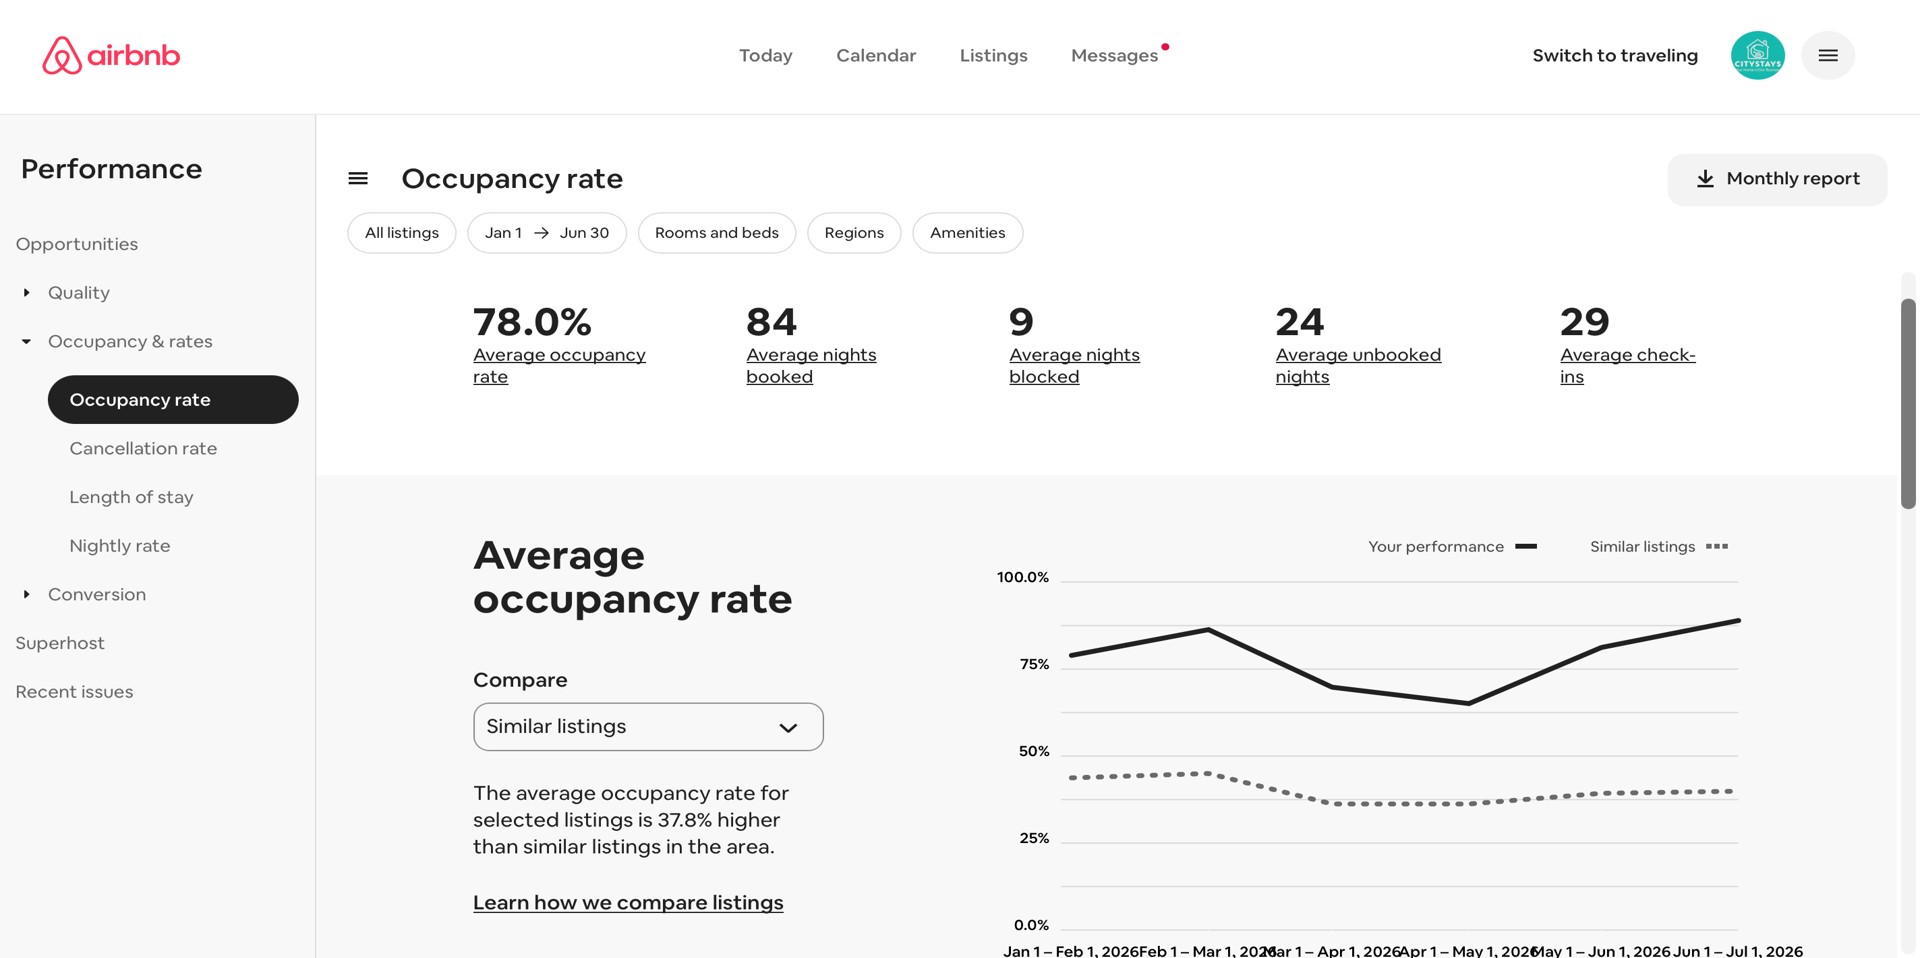This screenshot has width=1920, height=958.
Task: Select Length of stay in the sidebar
Action: (131, 497)
